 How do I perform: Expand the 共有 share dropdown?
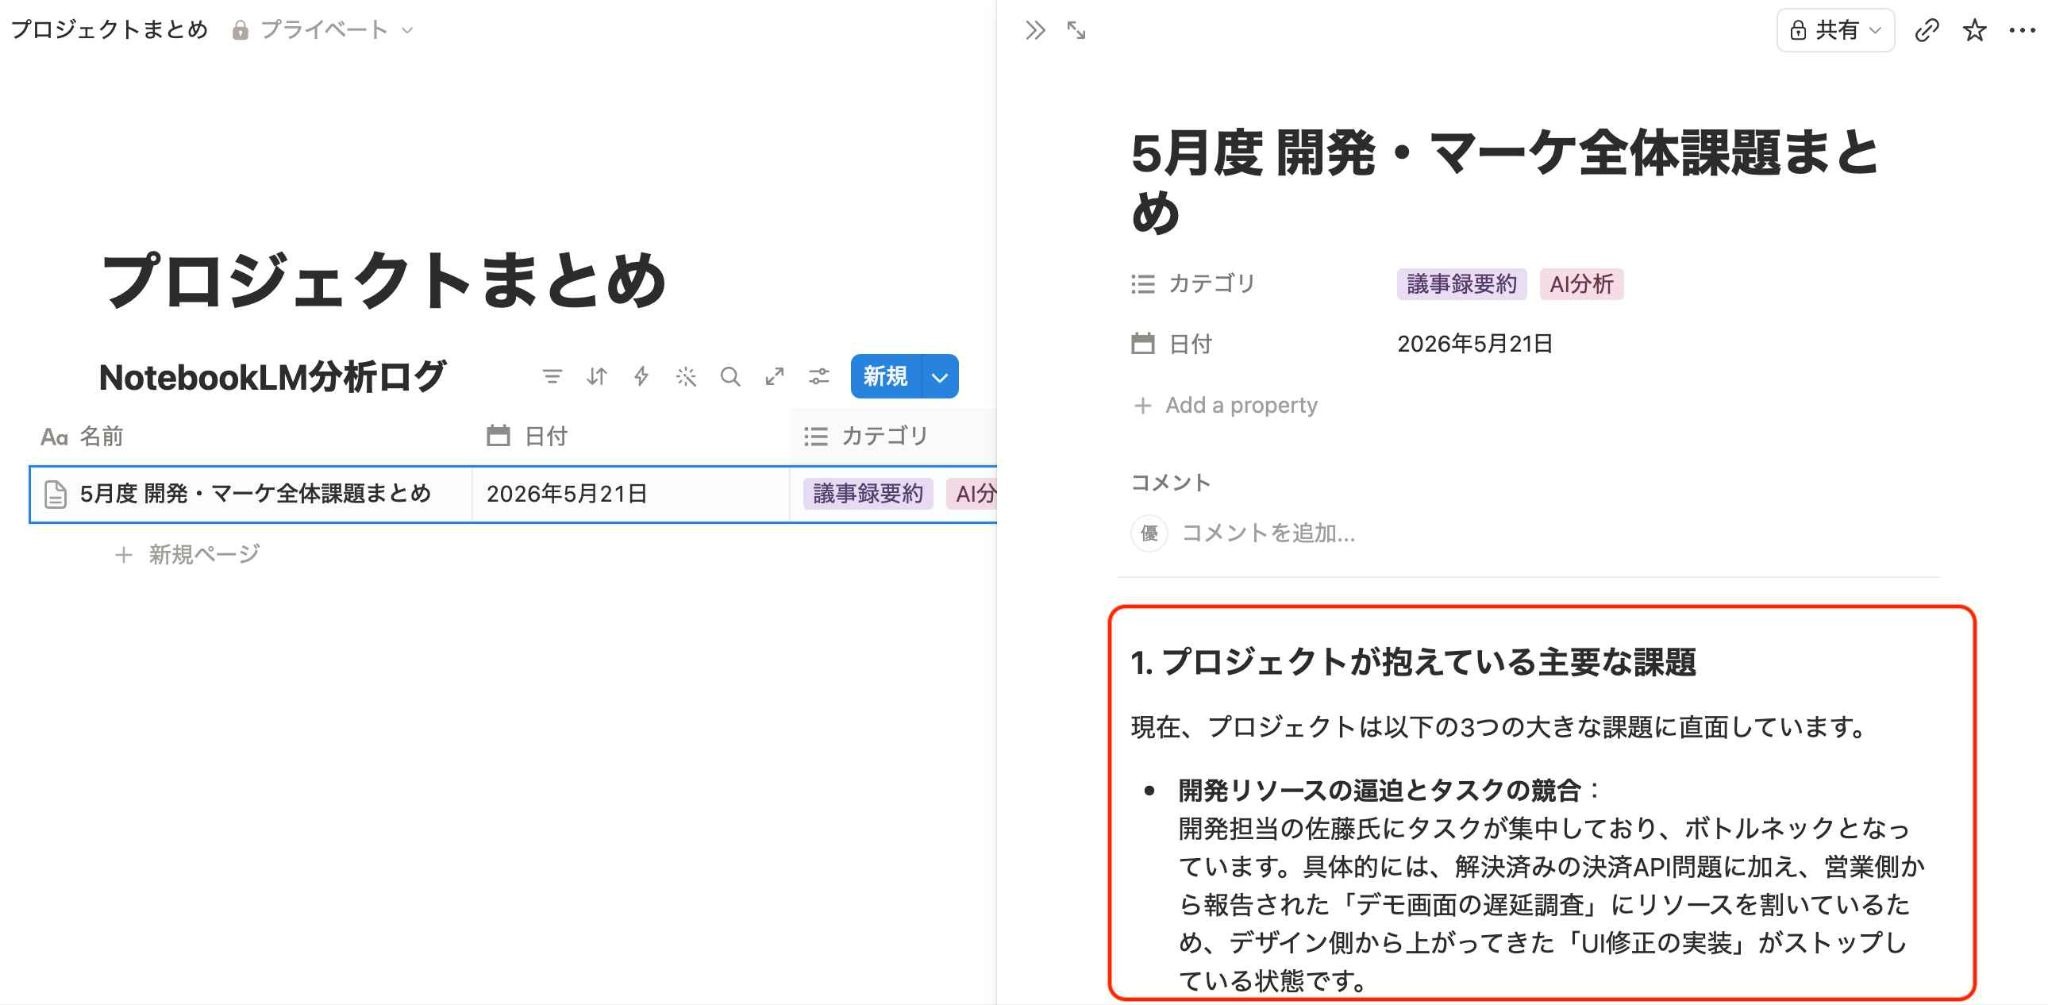[1835, 31]
